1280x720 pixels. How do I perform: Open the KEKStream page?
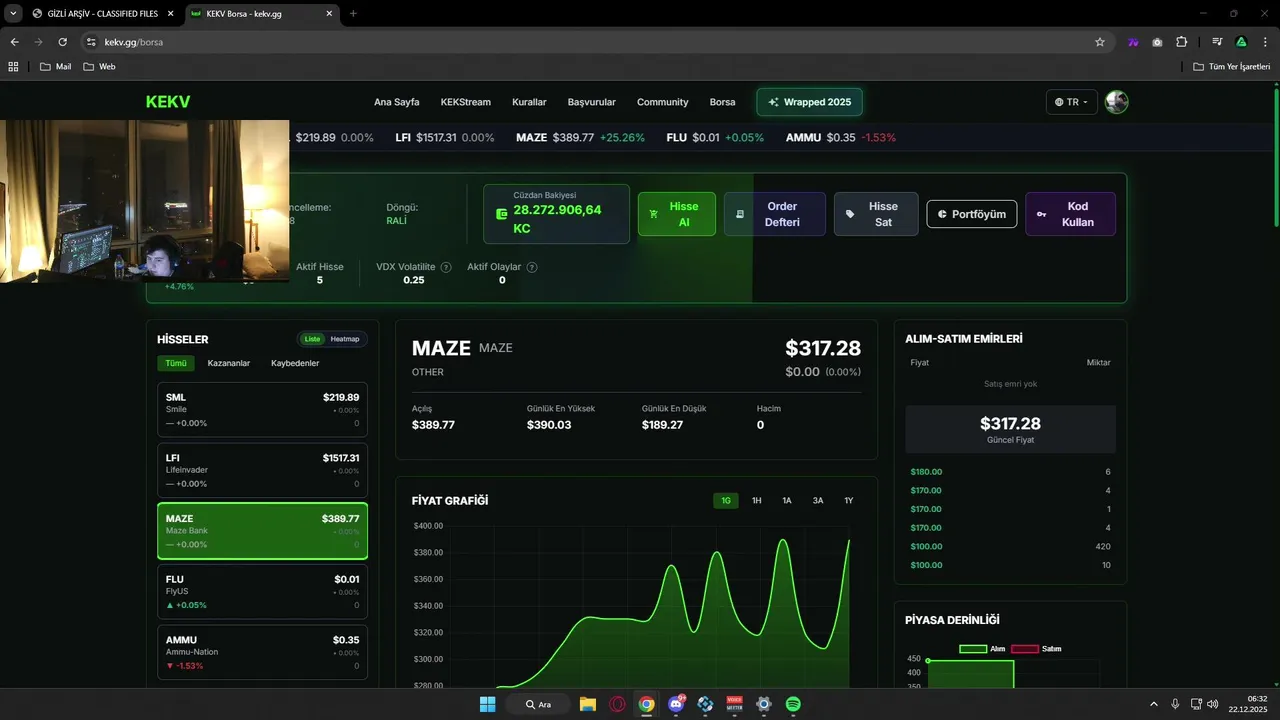coord(466,102)
